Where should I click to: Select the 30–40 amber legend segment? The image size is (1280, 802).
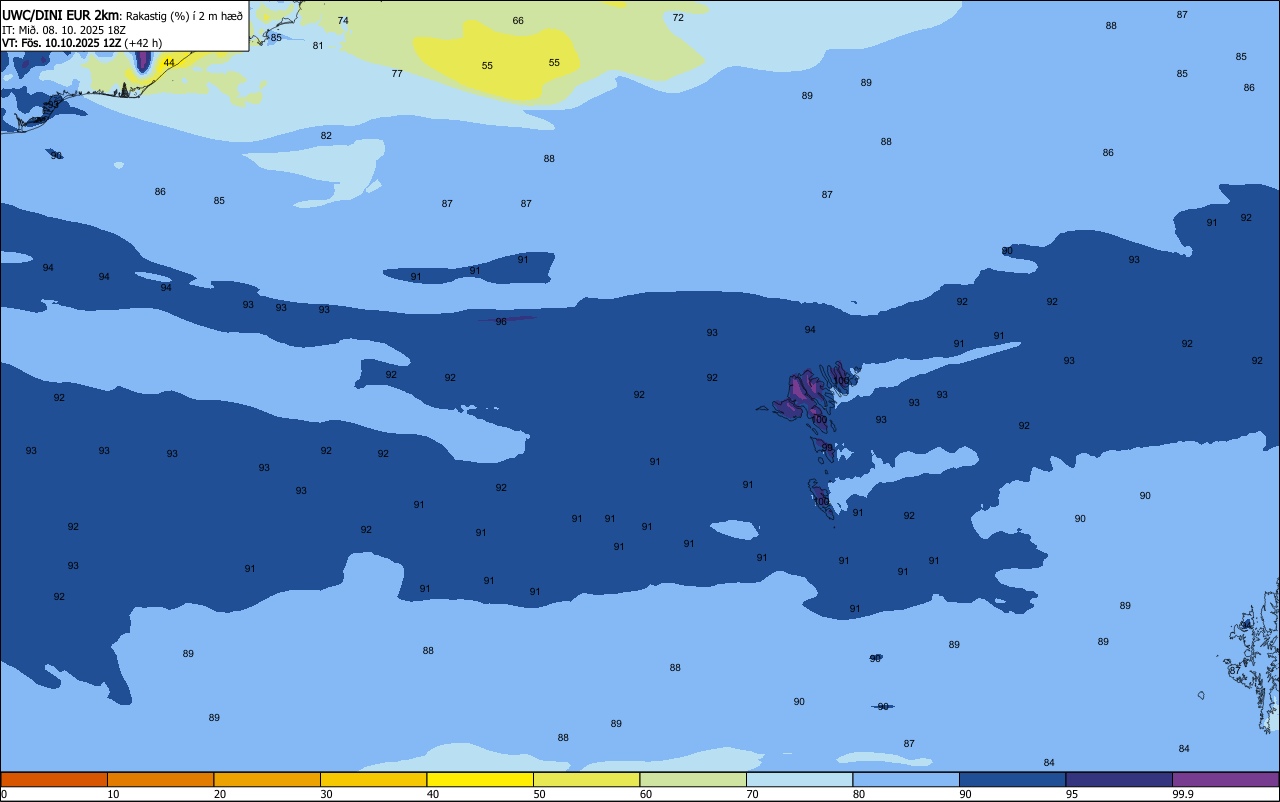(x=373, y=779)
